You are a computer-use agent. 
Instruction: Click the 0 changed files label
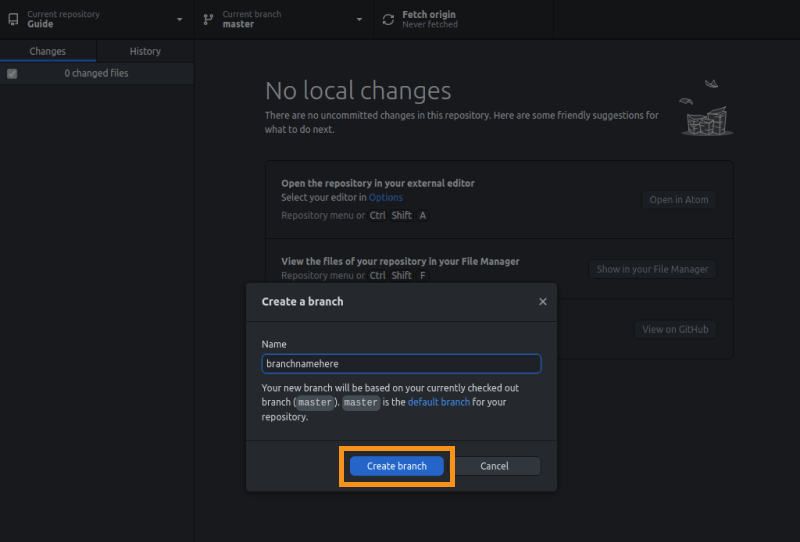coord(96,73)
